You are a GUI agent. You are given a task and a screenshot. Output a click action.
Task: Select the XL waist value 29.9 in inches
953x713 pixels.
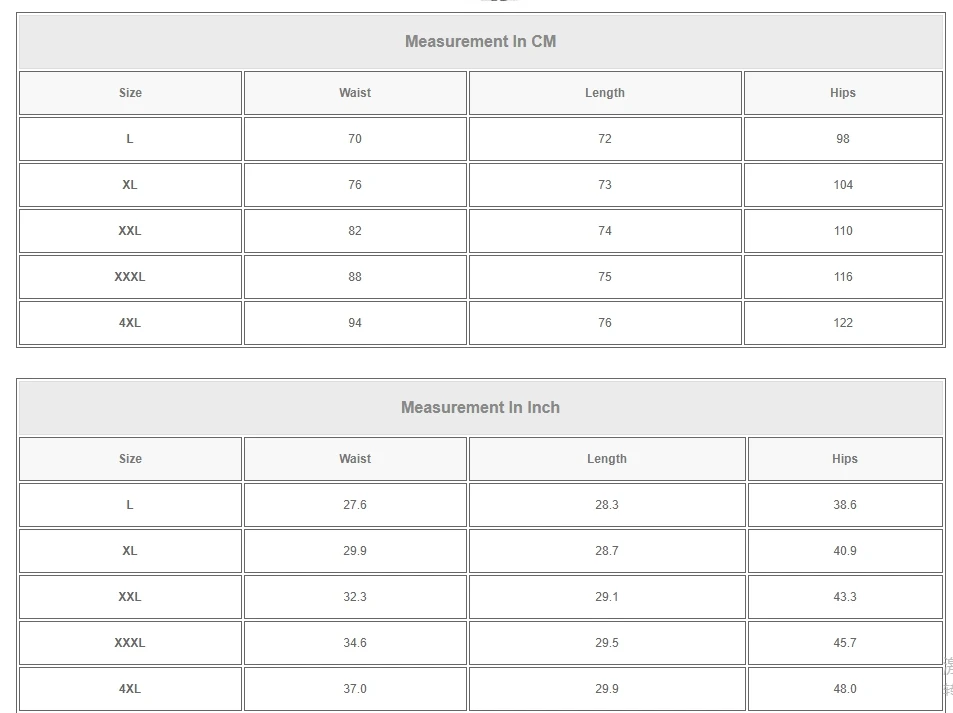(355, 551)
